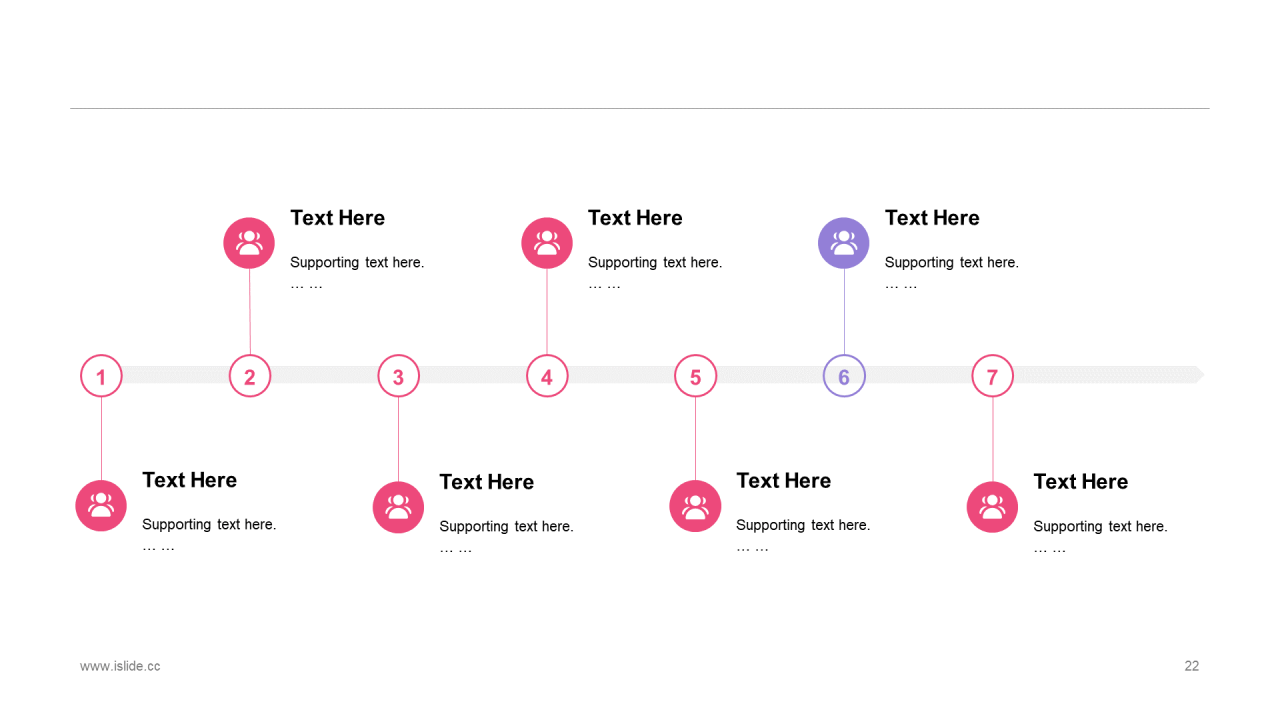The height and width of the screenshot is (720, 1280).
Task: Click the arrow tip of the timeline bar
Action: 1198,375
